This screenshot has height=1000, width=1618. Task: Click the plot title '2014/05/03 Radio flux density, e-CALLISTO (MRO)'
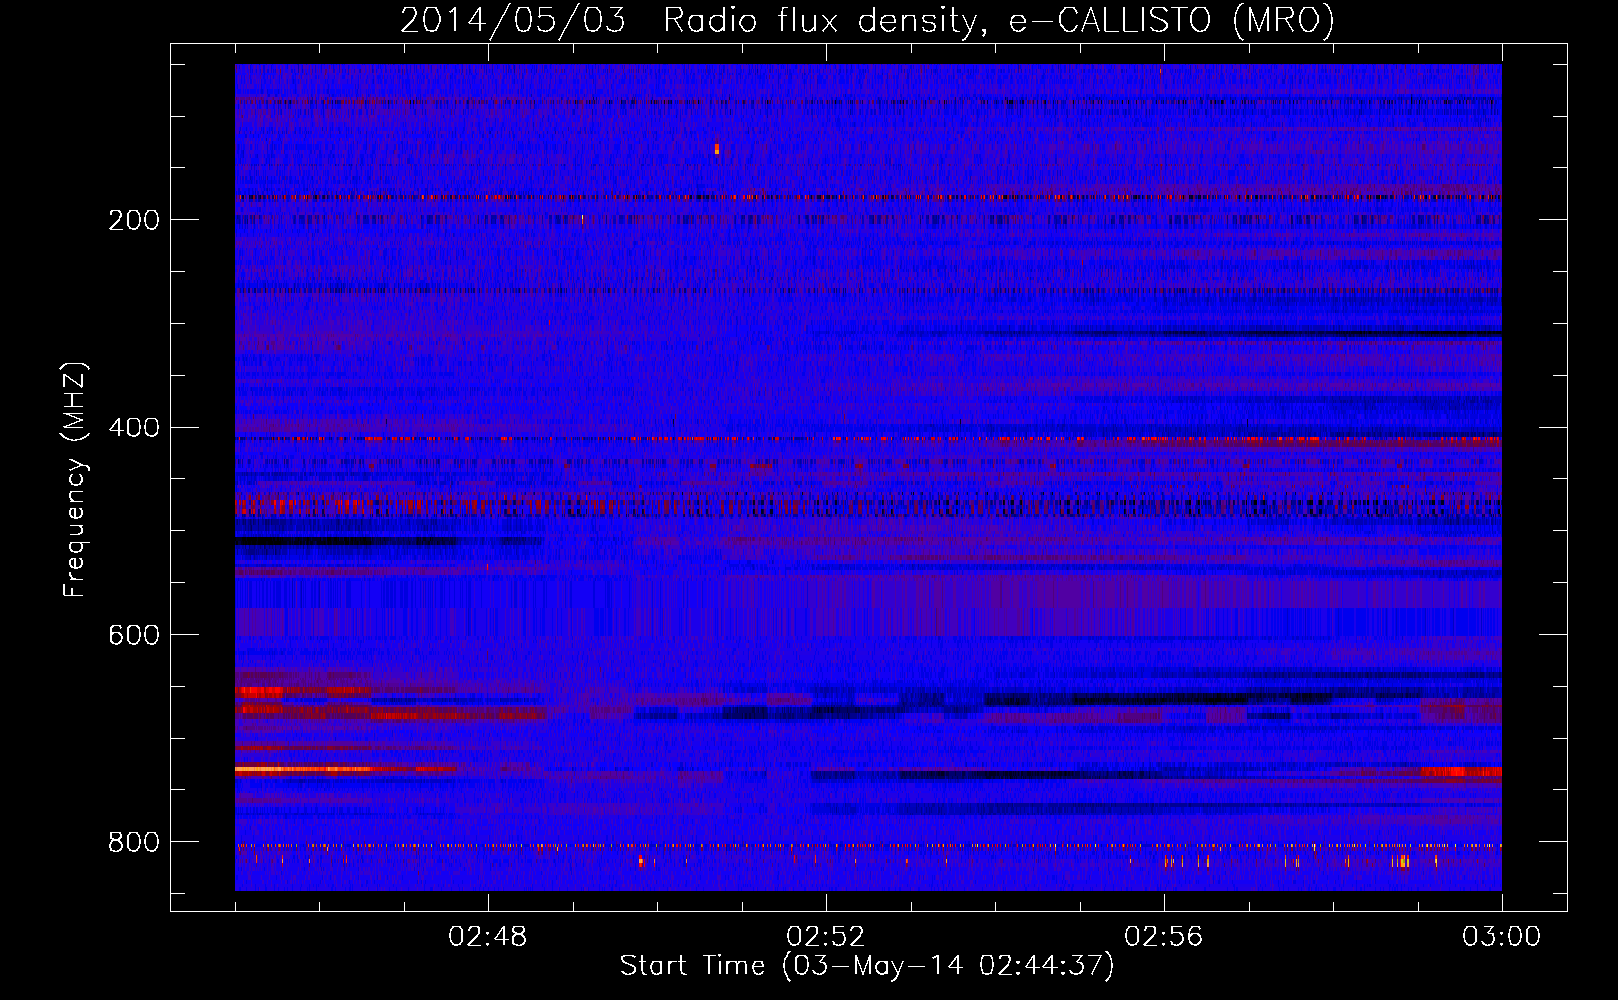pos(867,20)
